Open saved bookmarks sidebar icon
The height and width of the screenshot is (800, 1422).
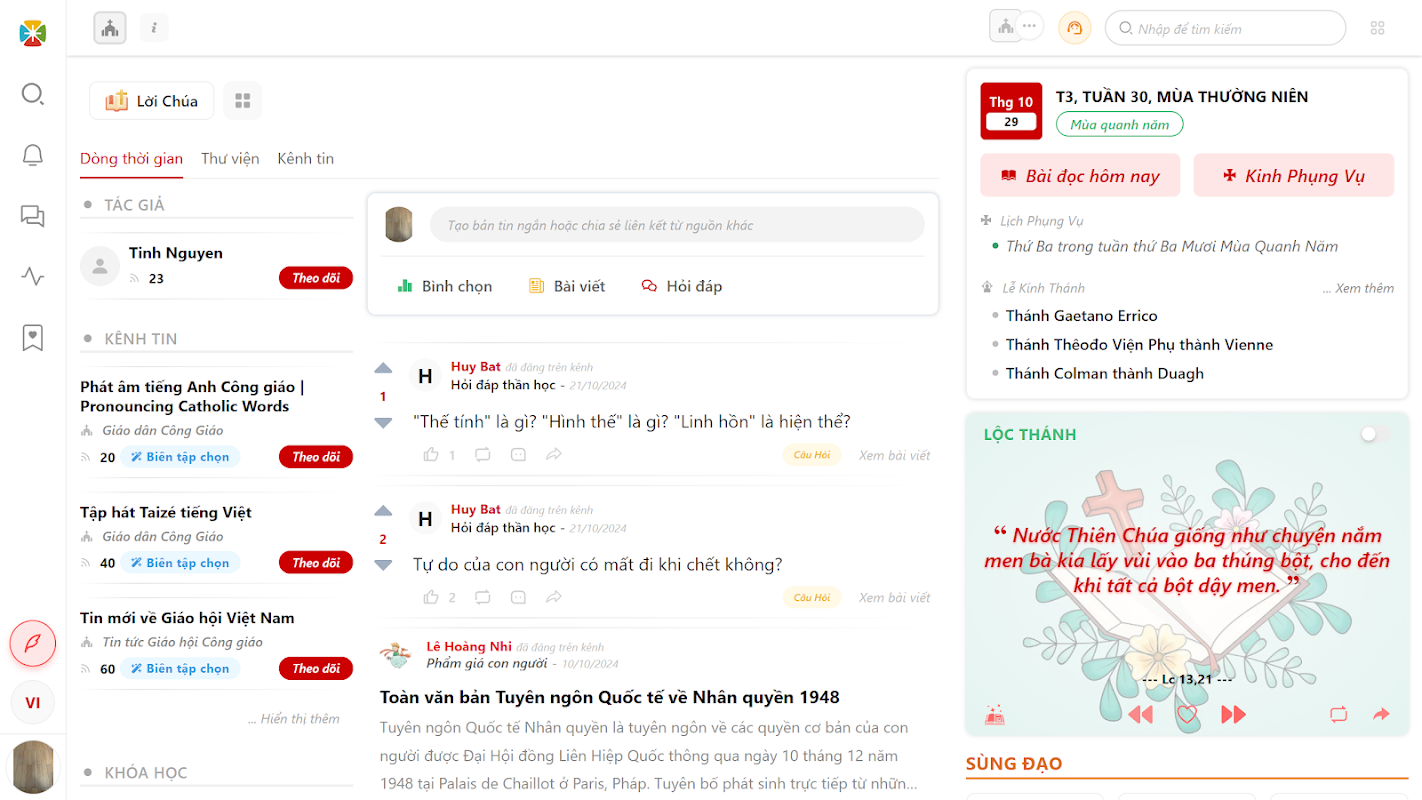pos(33,338)
